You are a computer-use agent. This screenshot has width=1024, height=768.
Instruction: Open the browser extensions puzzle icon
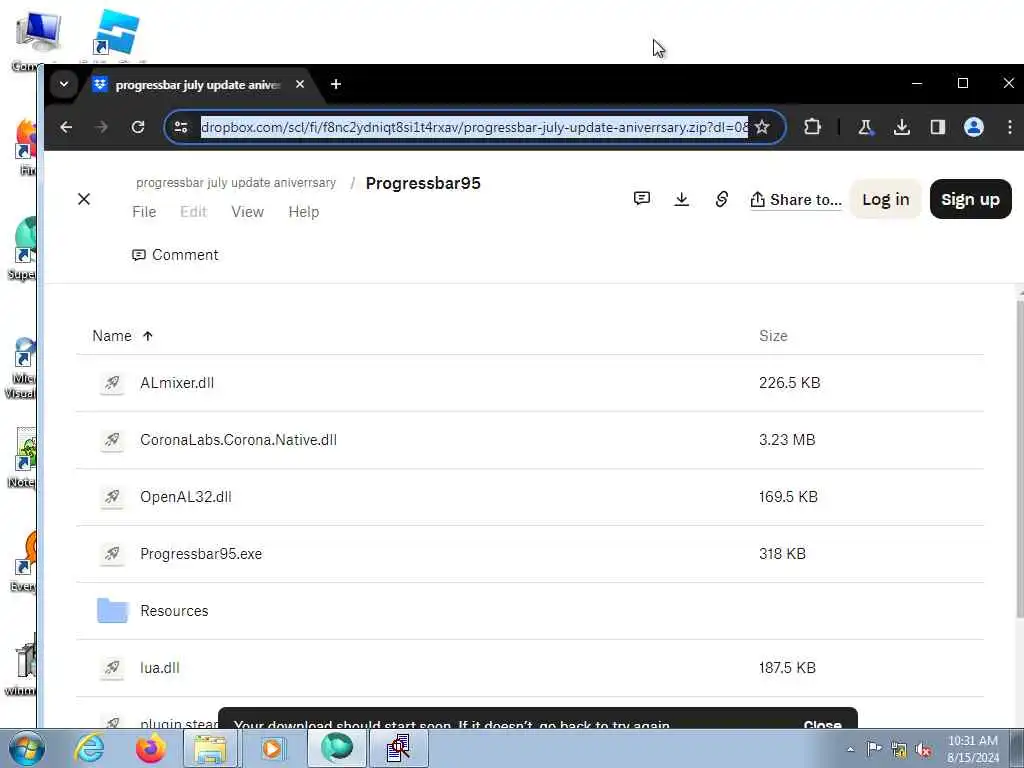point(812,127)
